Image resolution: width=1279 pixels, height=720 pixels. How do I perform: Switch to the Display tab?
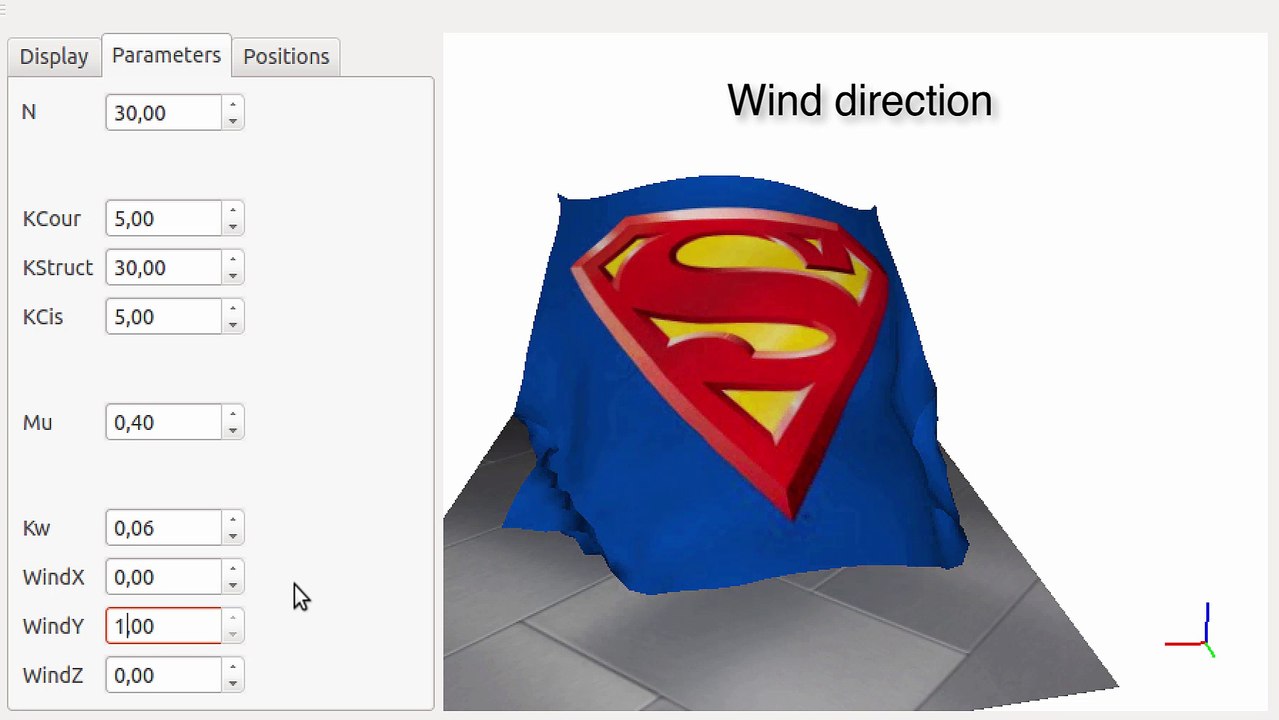[54, 57]
